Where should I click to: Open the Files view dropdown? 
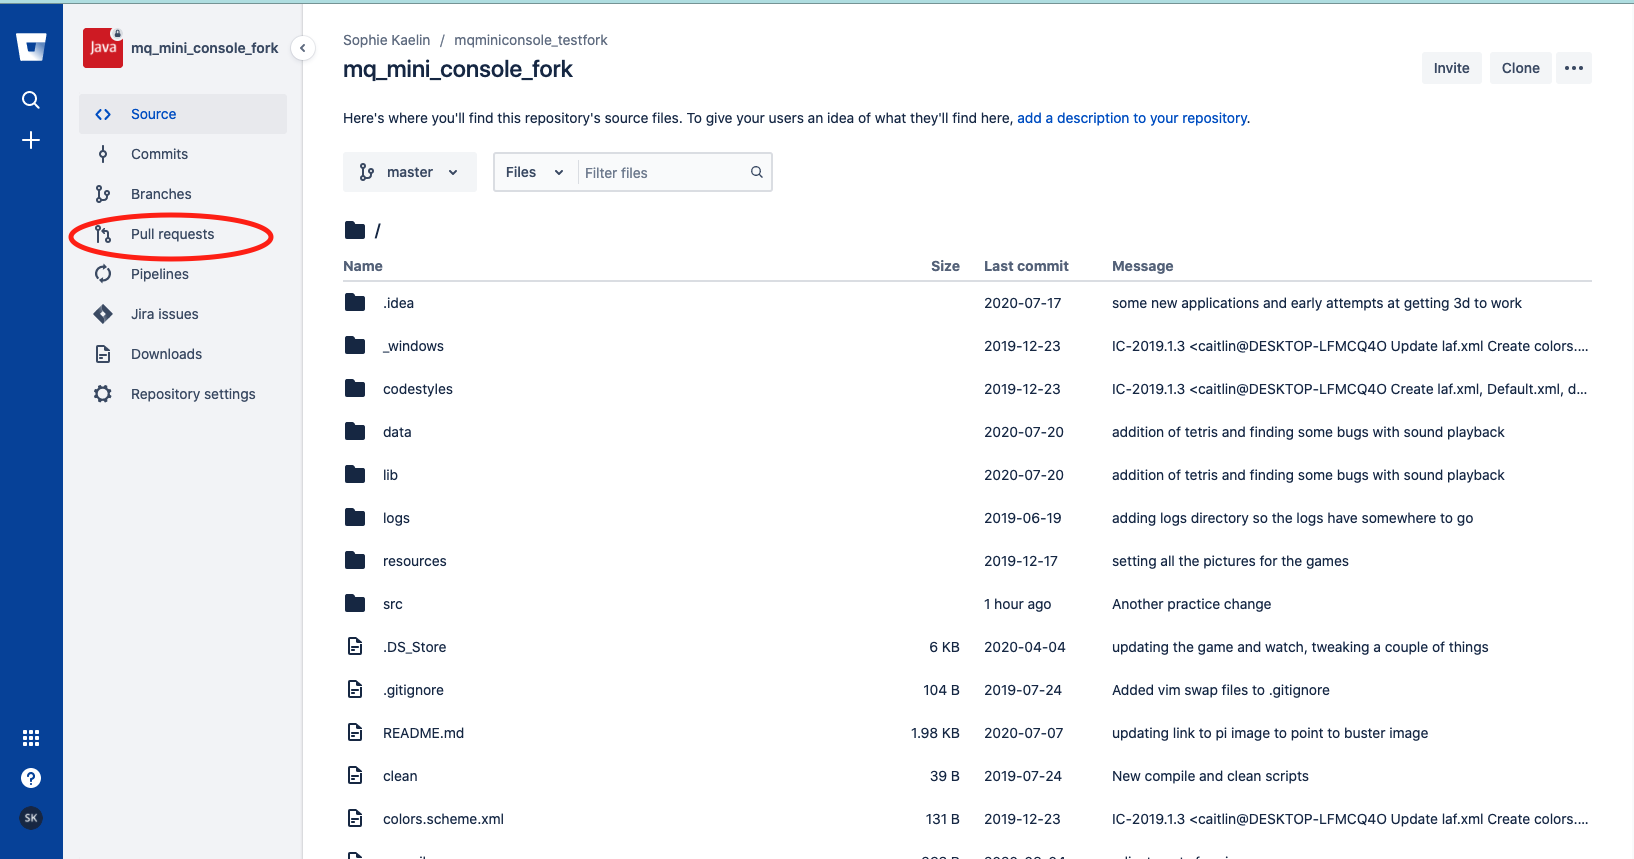[535, 172]
